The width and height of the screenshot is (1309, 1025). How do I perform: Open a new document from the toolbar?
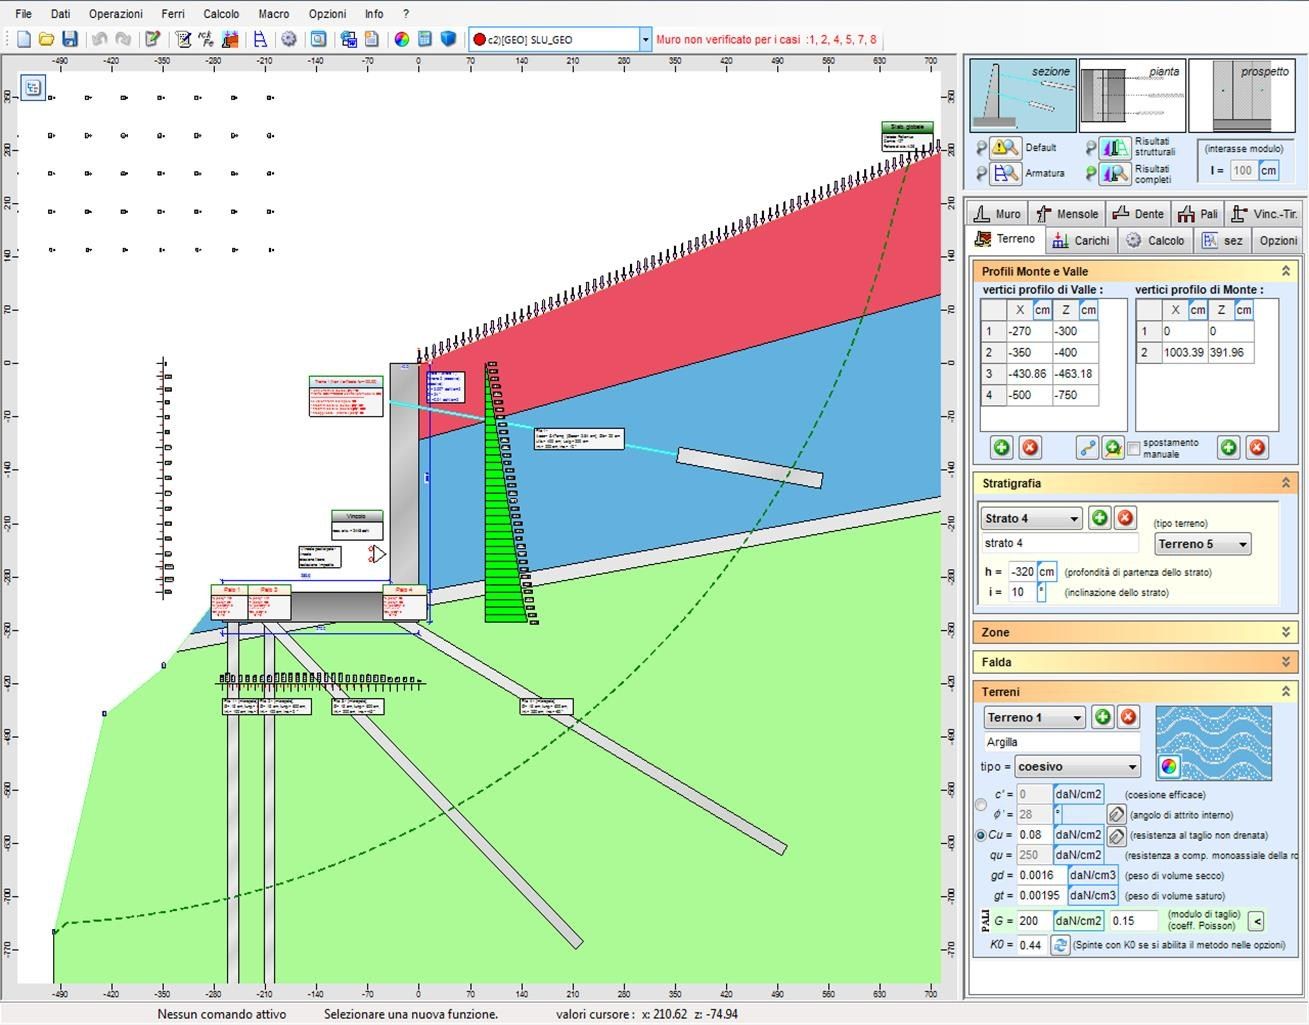coord(20,37)
